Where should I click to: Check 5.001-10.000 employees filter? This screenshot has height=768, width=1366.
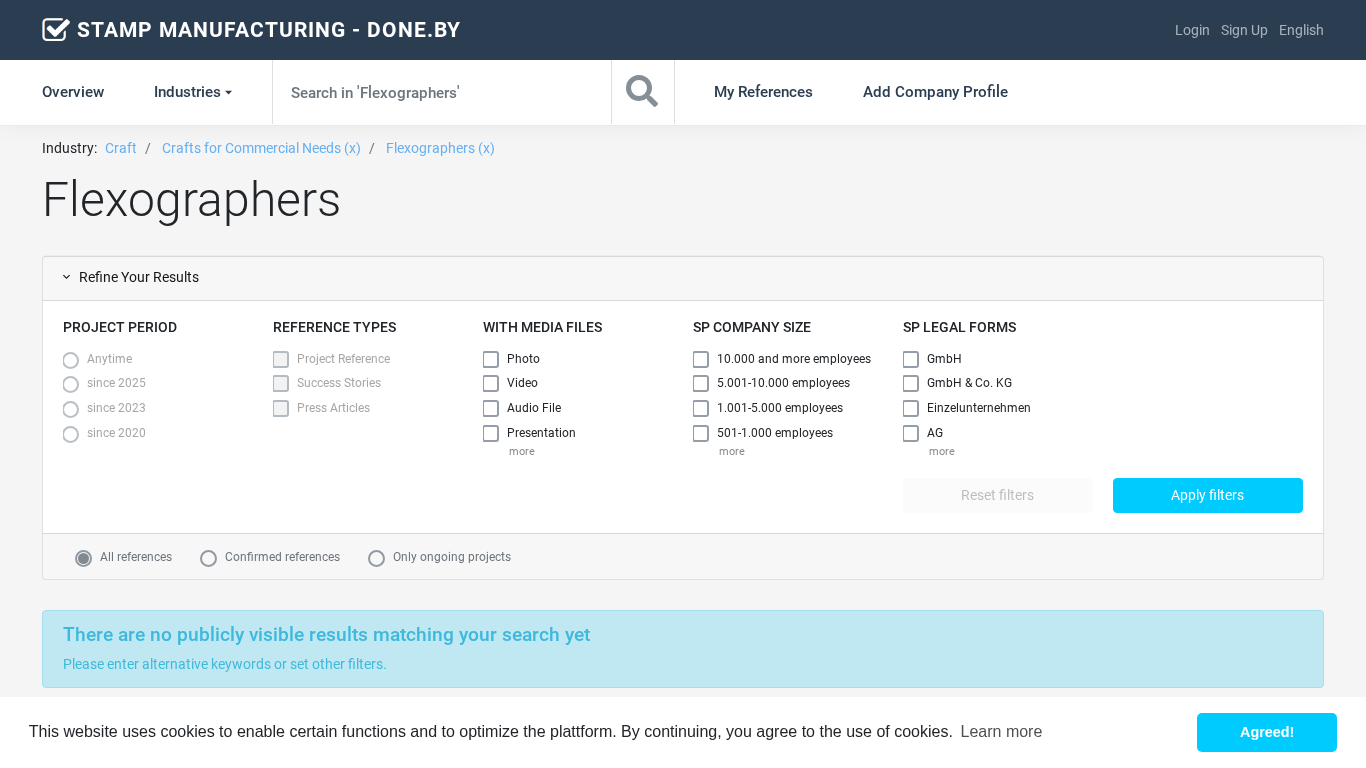click(701, 384)
